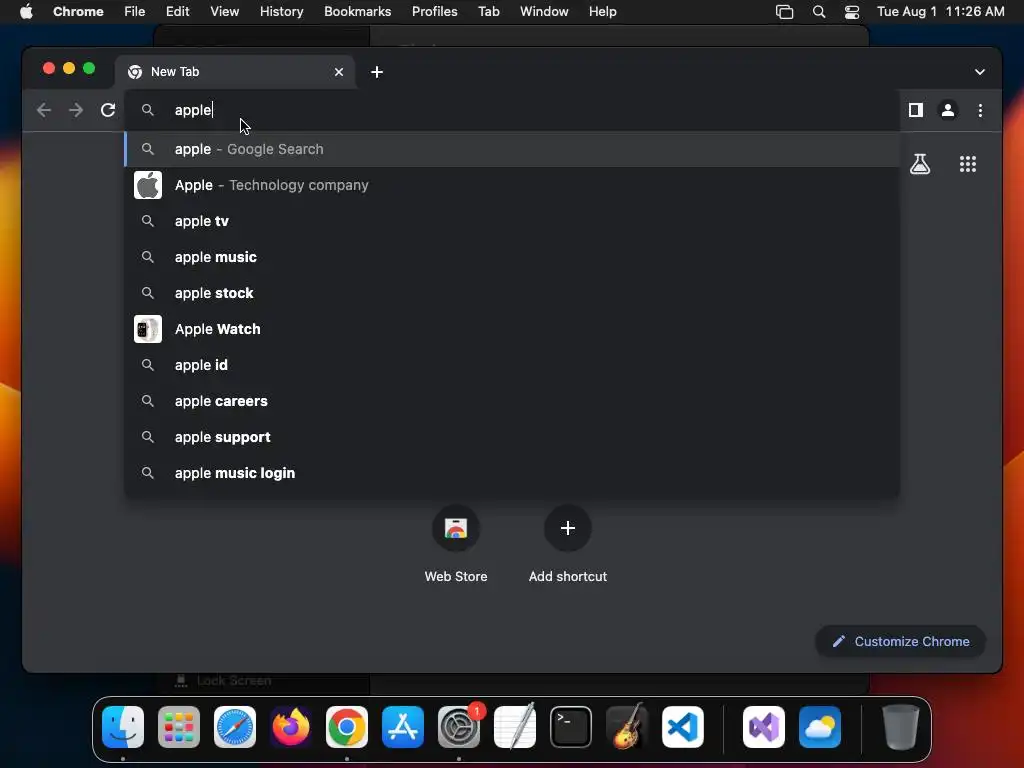Click the Apple logo suggestion icon

[x=148, y=185]
